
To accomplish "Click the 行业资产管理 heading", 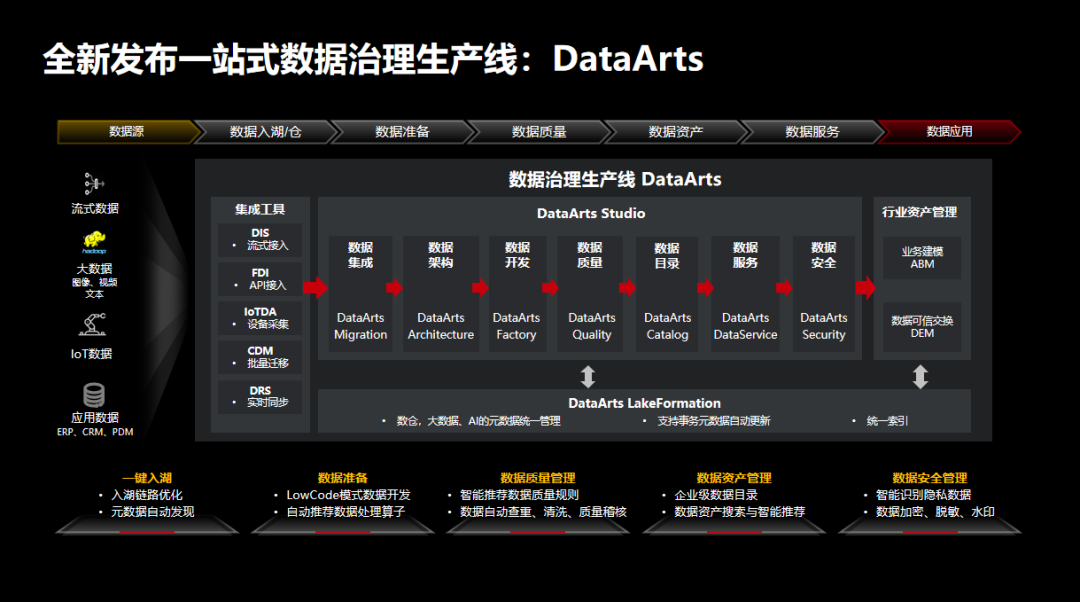I will pos(920,212).
